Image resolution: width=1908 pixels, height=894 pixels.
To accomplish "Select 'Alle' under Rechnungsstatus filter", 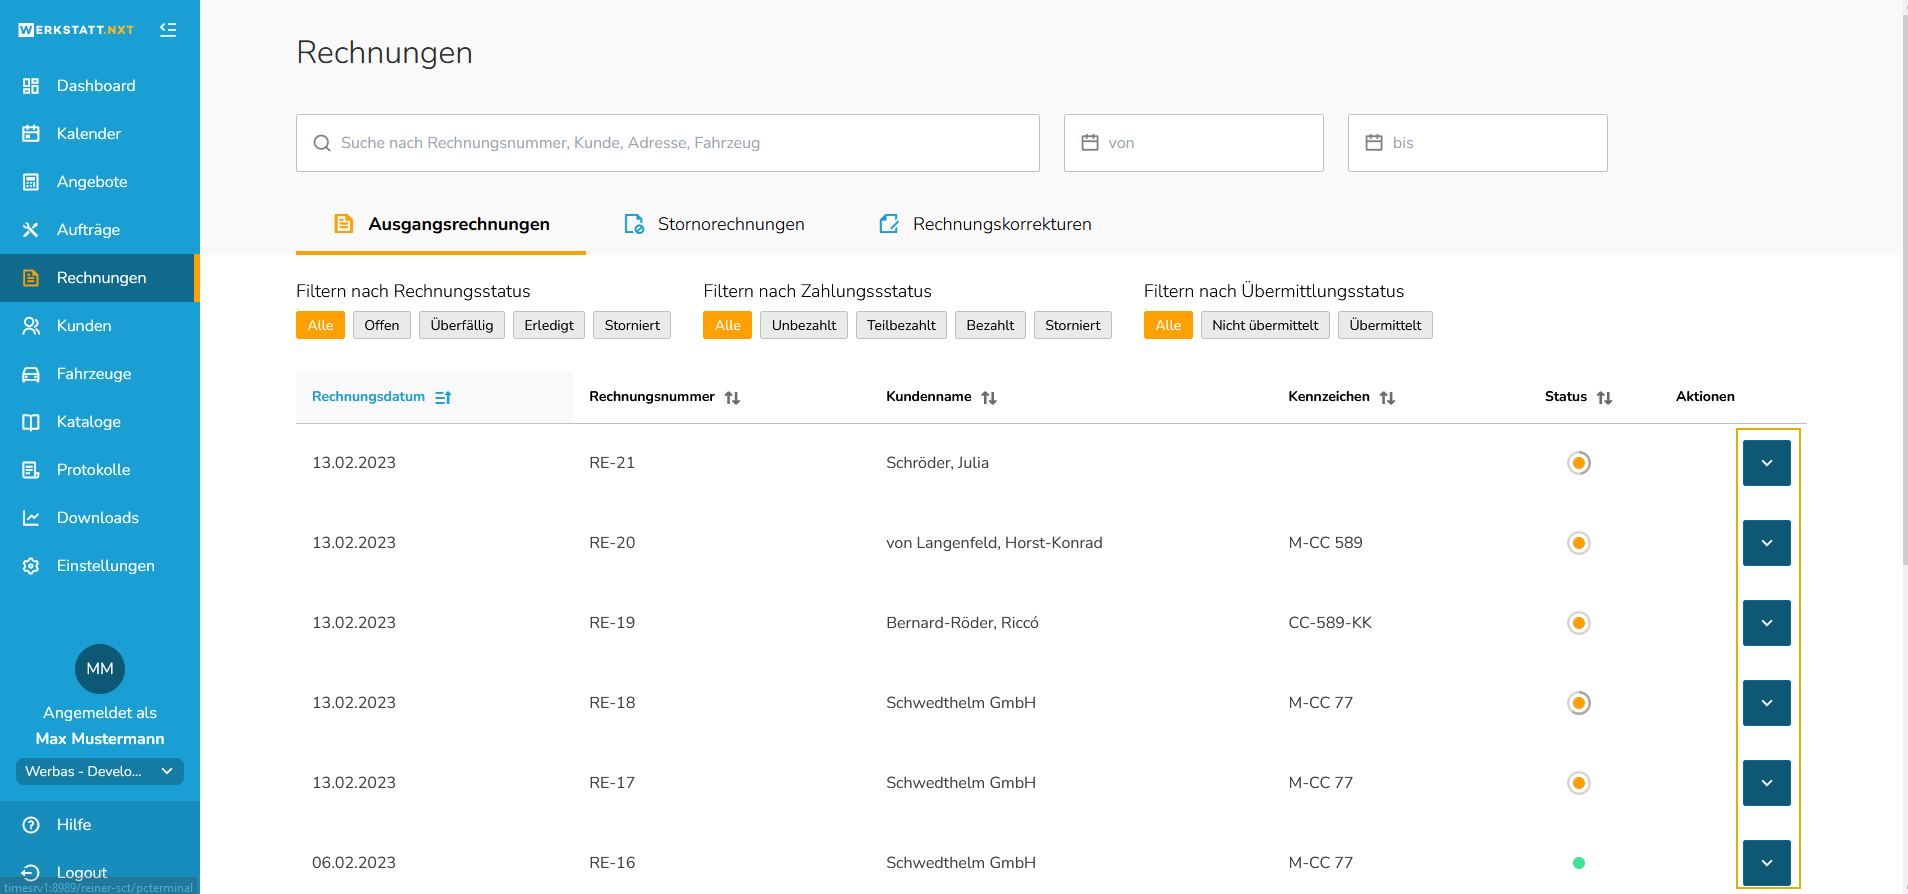I will 320,325.
